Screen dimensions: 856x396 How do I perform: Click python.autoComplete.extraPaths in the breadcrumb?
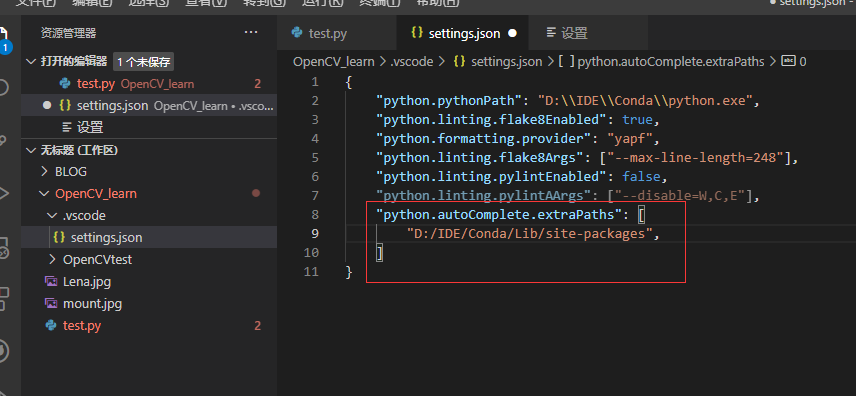[x=670, y=62]
